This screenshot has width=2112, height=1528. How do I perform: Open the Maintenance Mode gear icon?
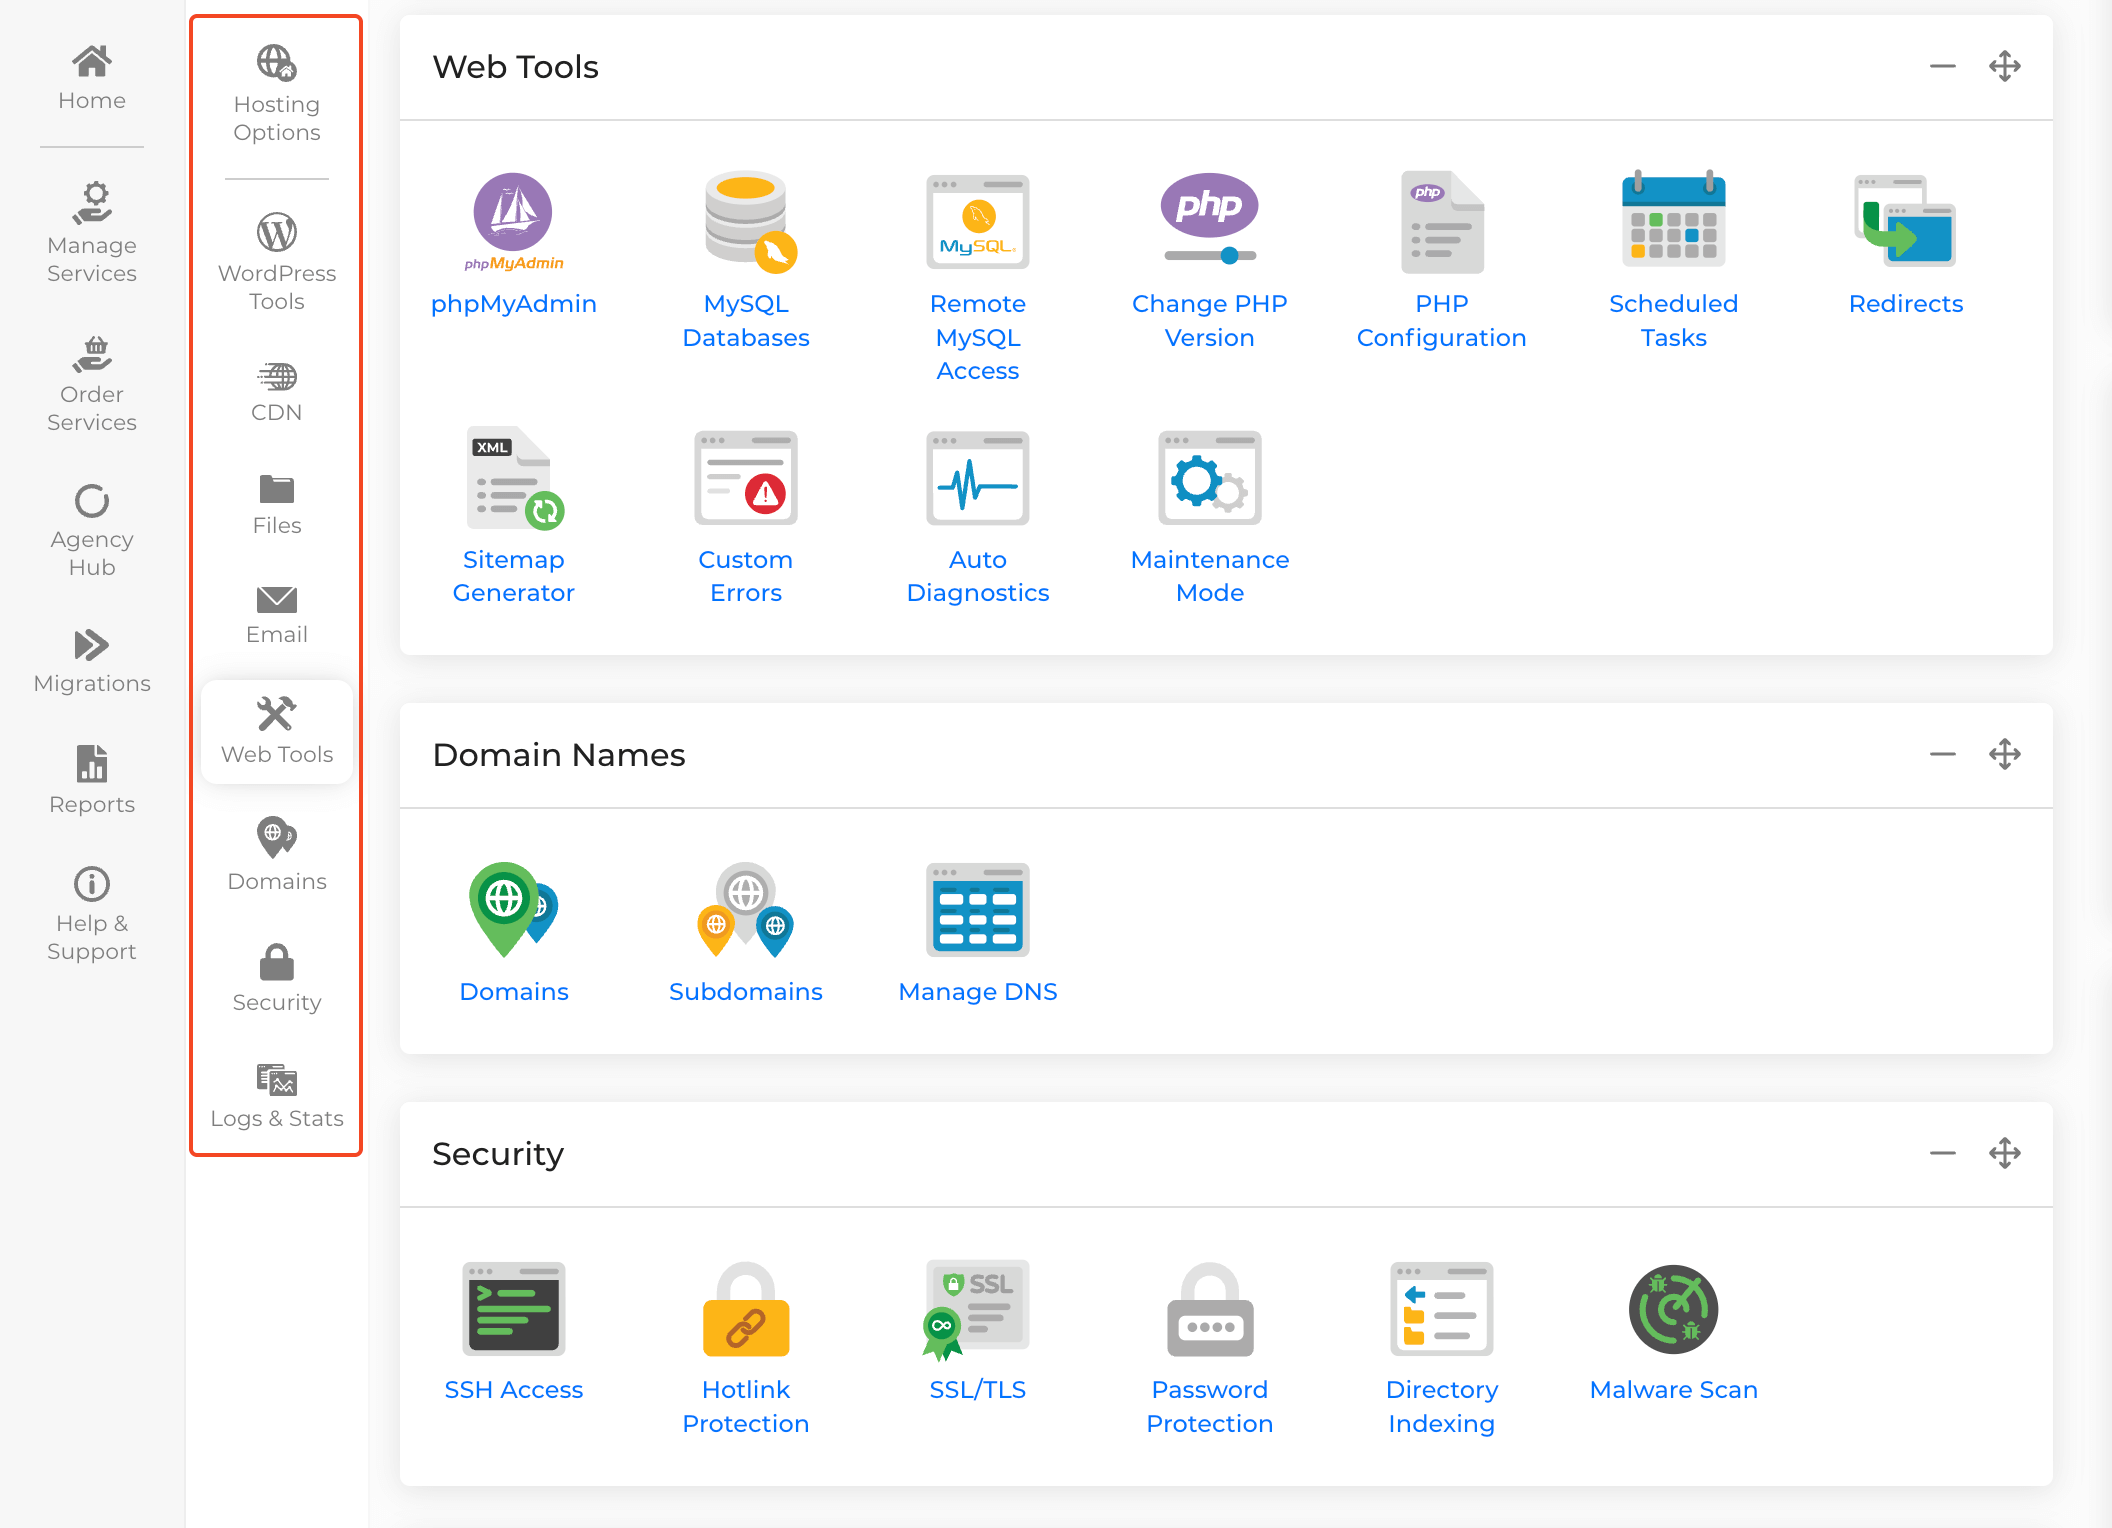[1210, 478]
